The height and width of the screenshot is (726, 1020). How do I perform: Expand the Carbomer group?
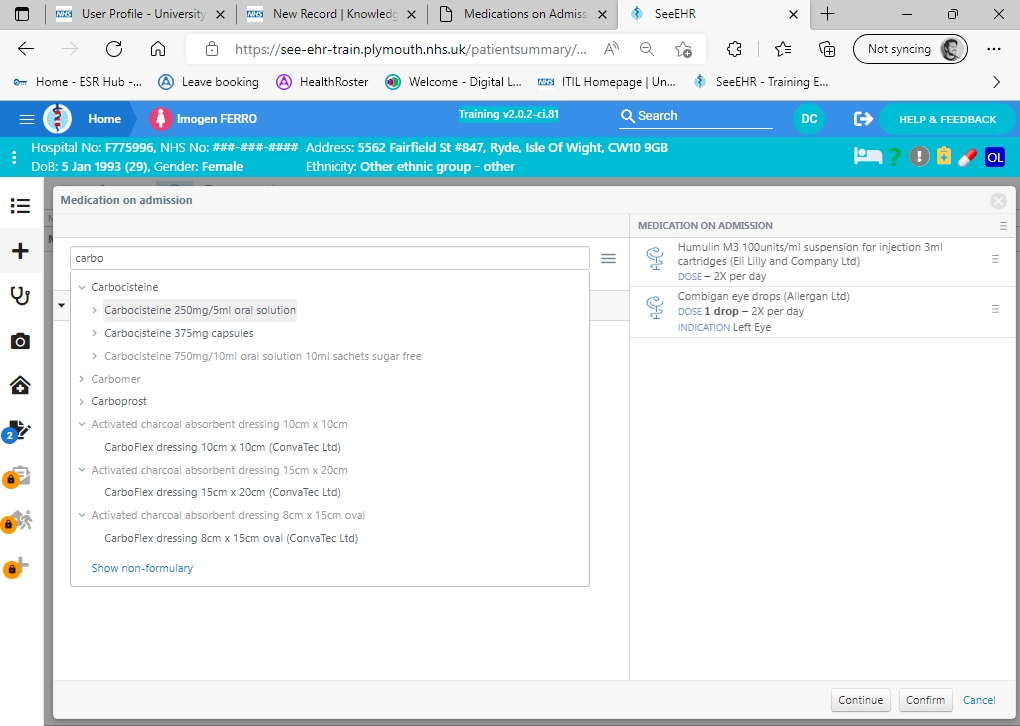[x=82, y=379]
